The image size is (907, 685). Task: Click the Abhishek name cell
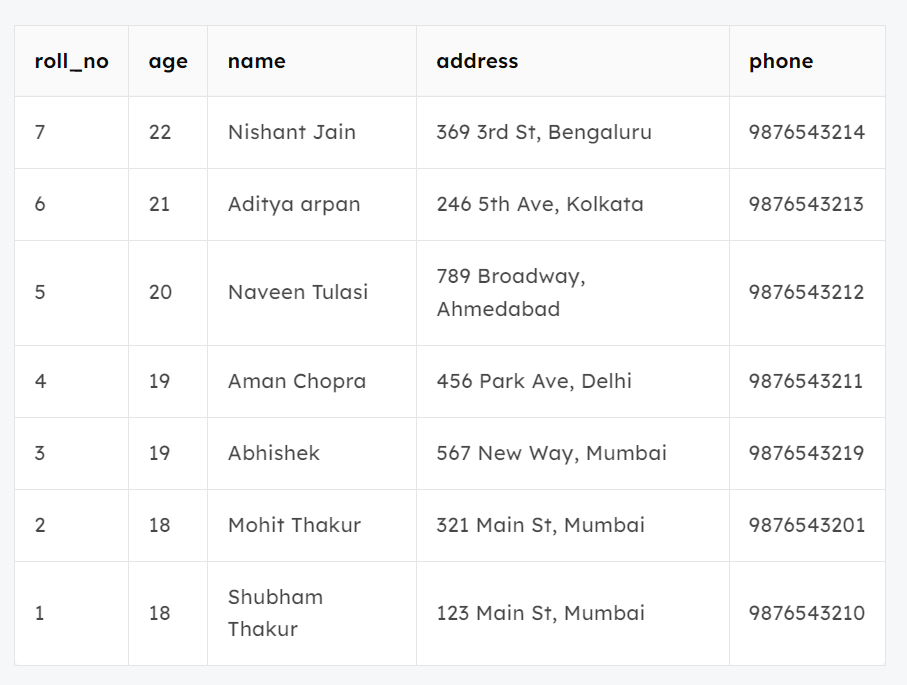[274, 453]
